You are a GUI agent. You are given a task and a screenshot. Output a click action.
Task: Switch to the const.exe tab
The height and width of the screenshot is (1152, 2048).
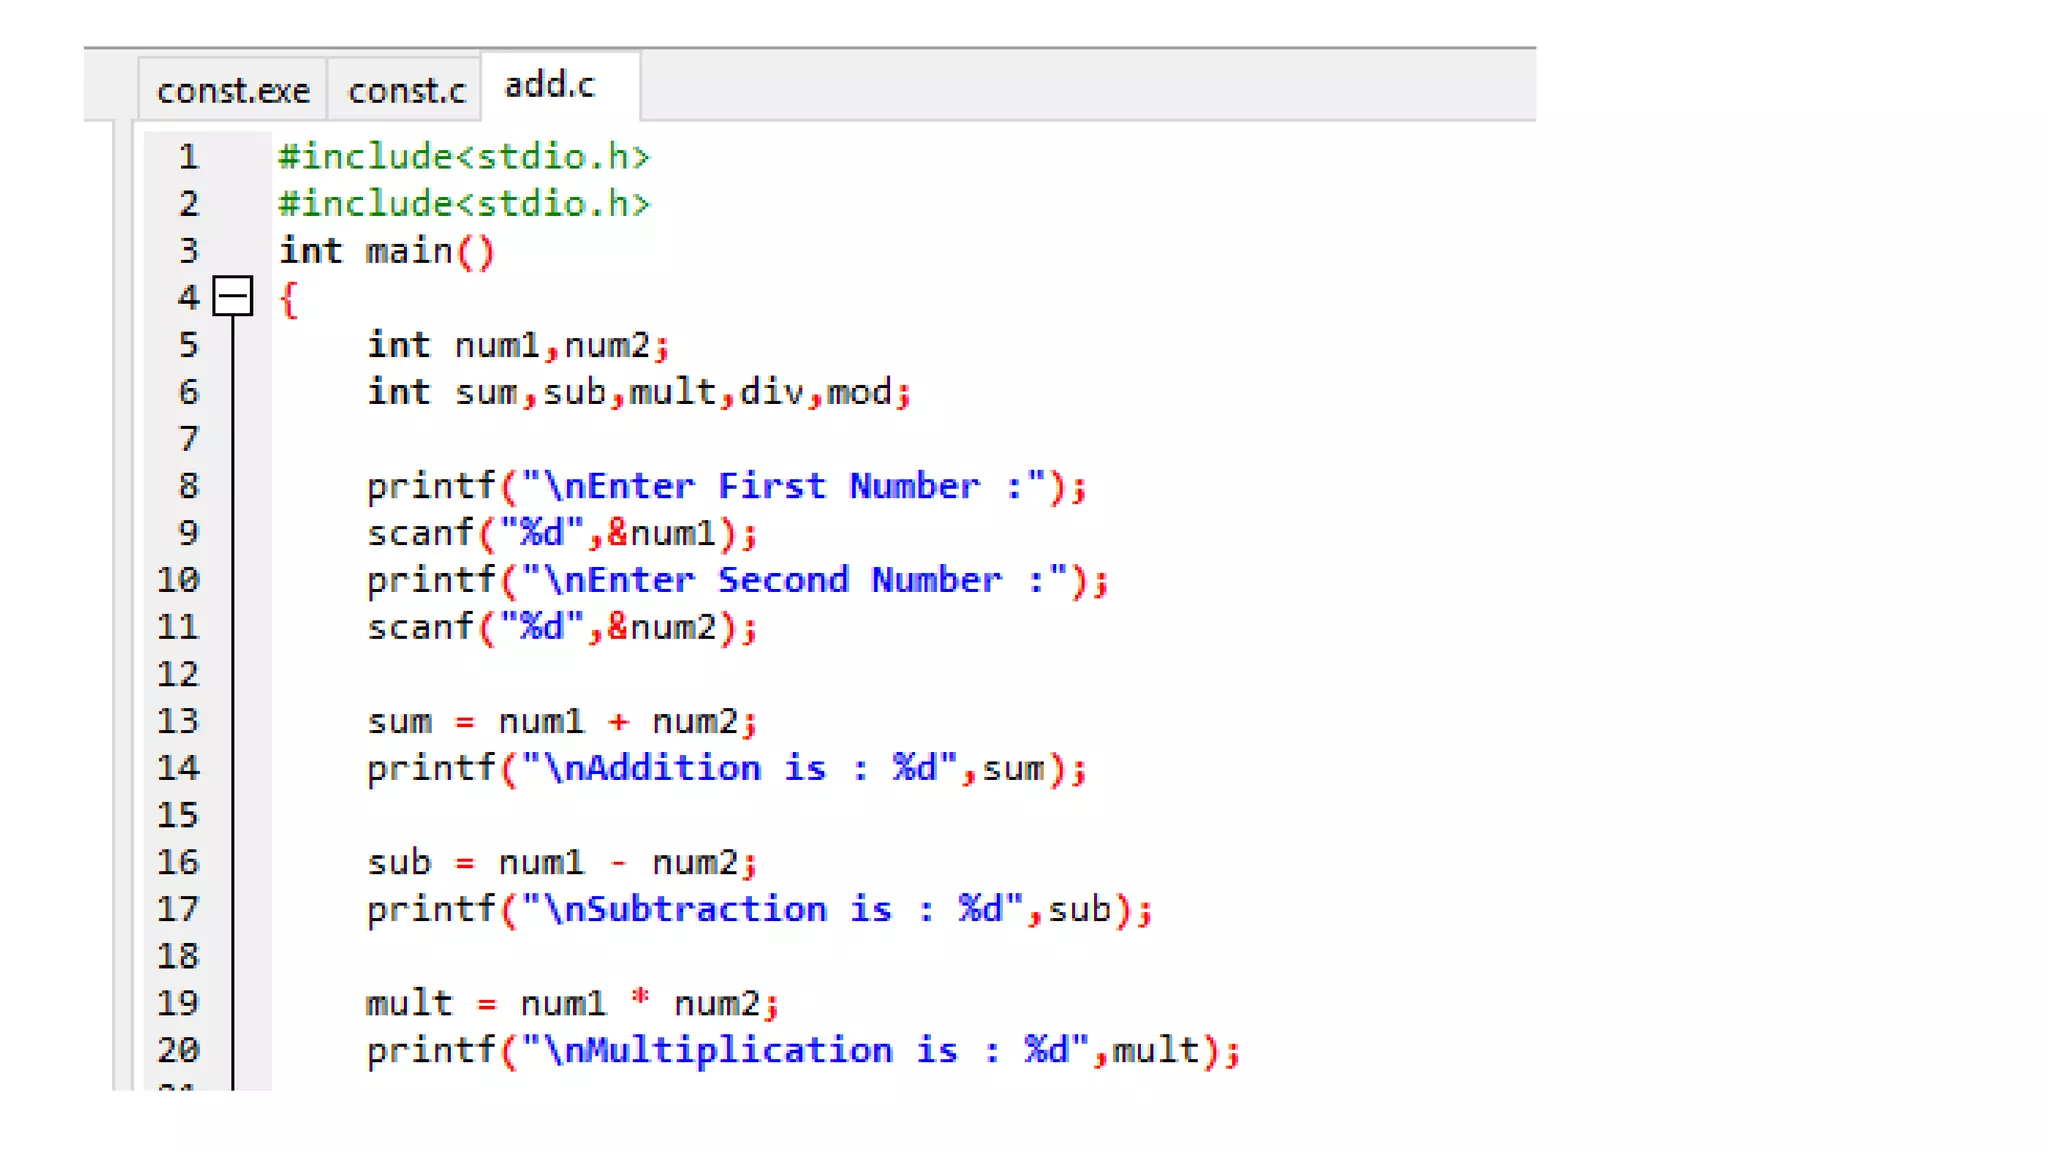coord(233,91)
